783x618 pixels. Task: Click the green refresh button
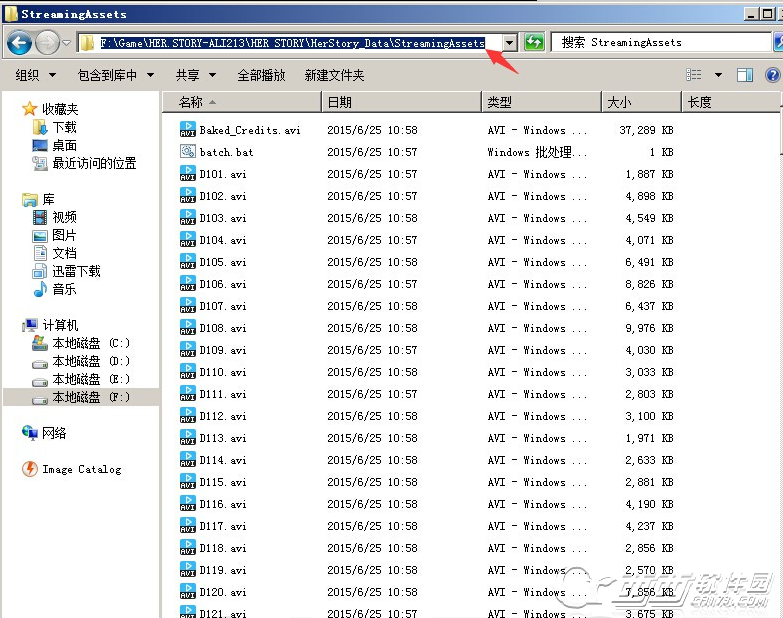coord(534,42)
